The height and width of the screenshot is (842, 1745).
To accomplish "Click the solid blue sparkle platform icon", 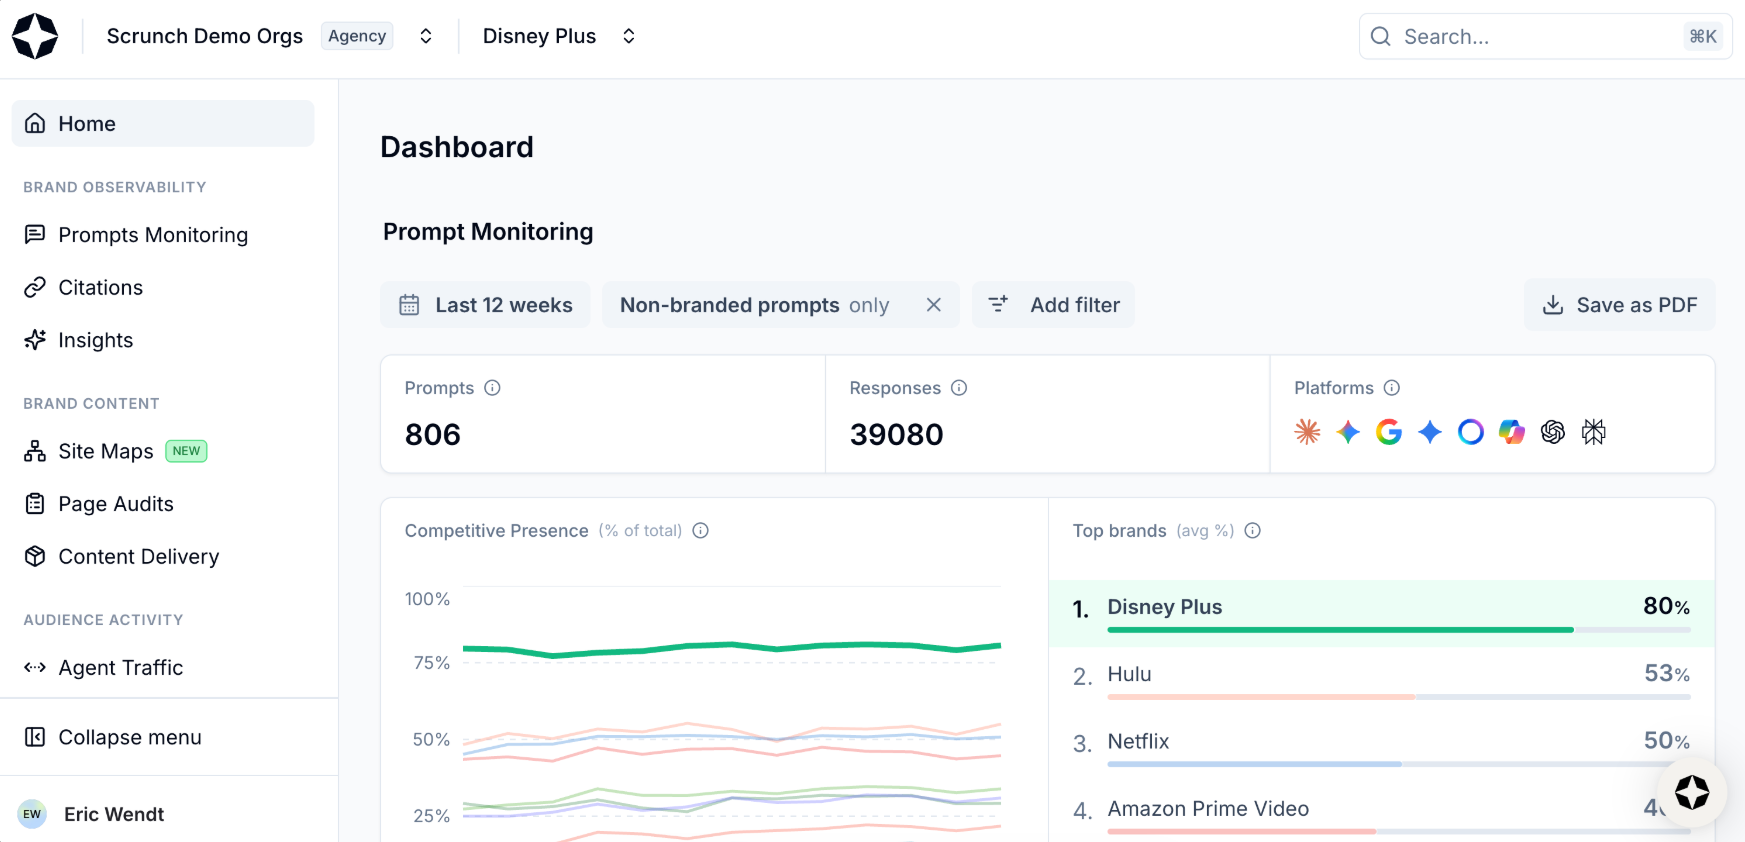I will click(x=1430, y=432).
